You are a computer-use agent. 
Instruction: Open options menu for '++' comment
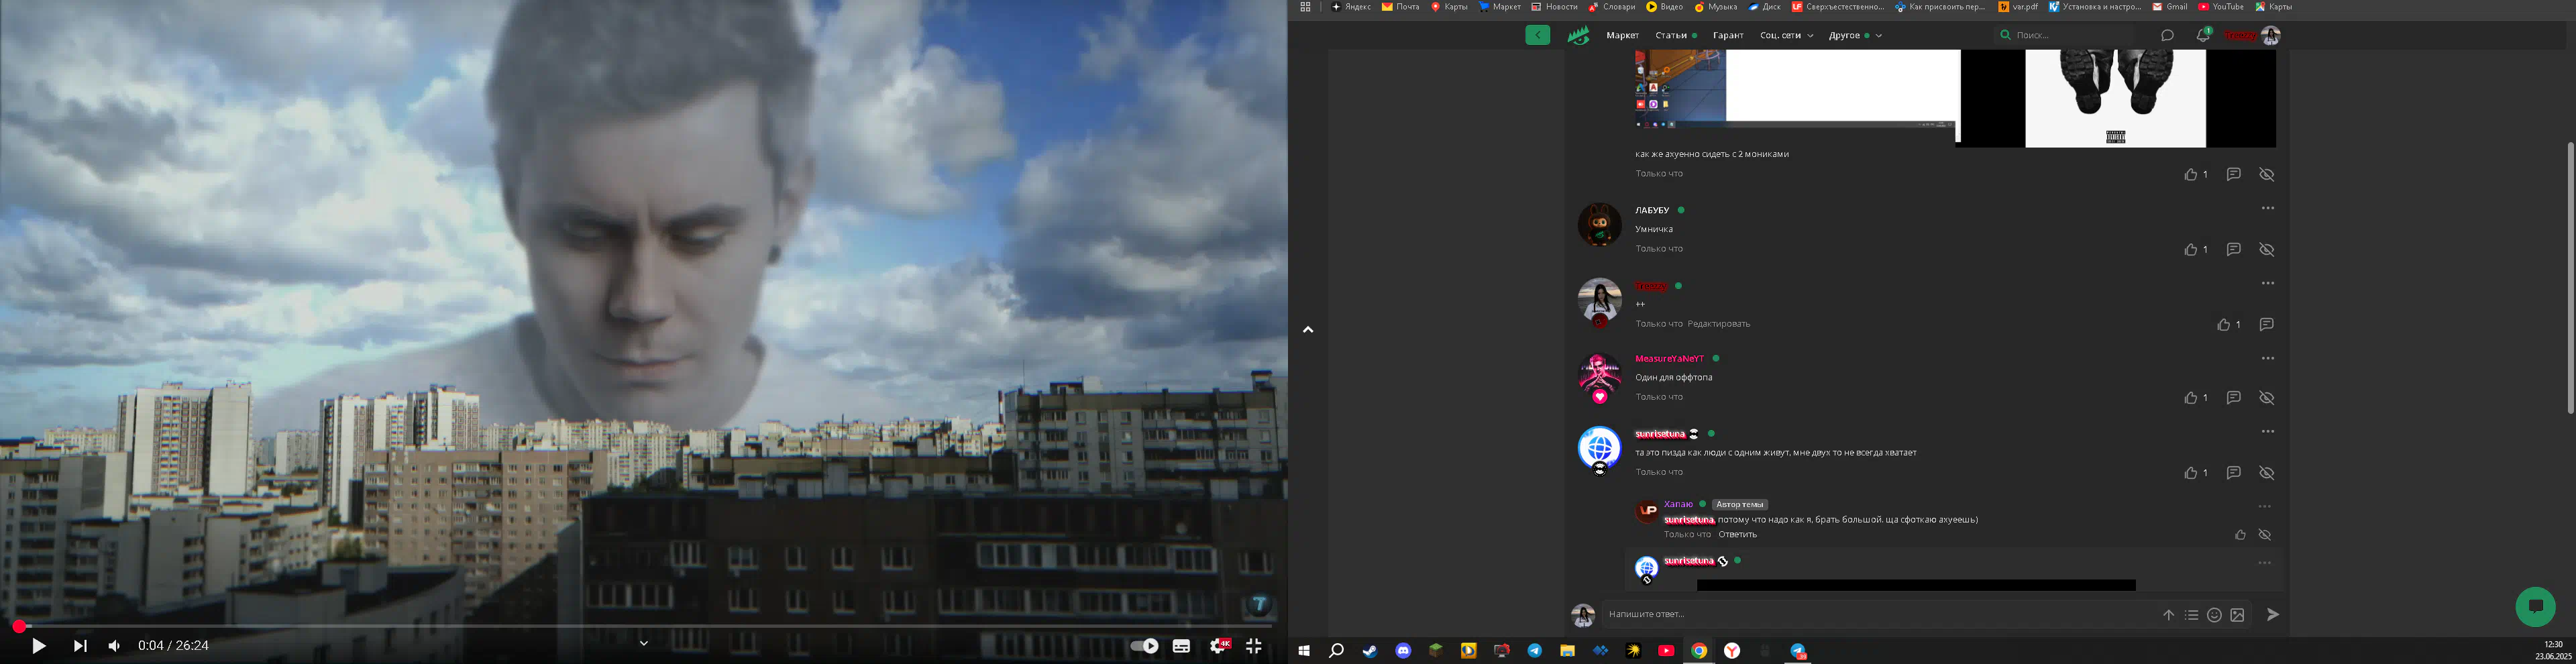click(x=2268, y=284)
